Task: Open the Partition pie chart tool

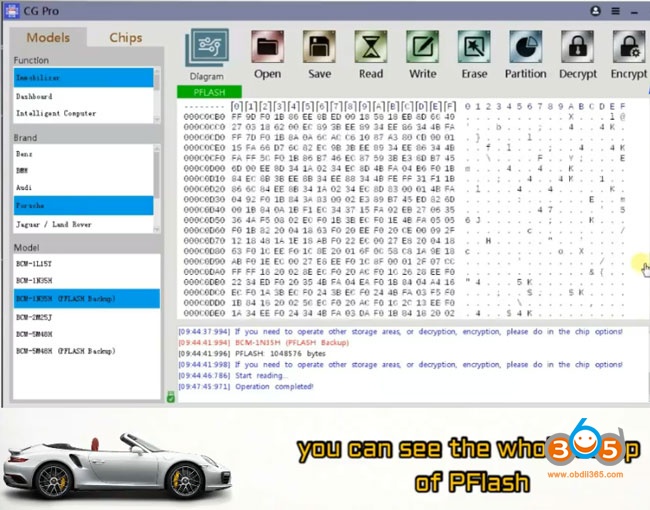Action: click(x=525, y=48)
